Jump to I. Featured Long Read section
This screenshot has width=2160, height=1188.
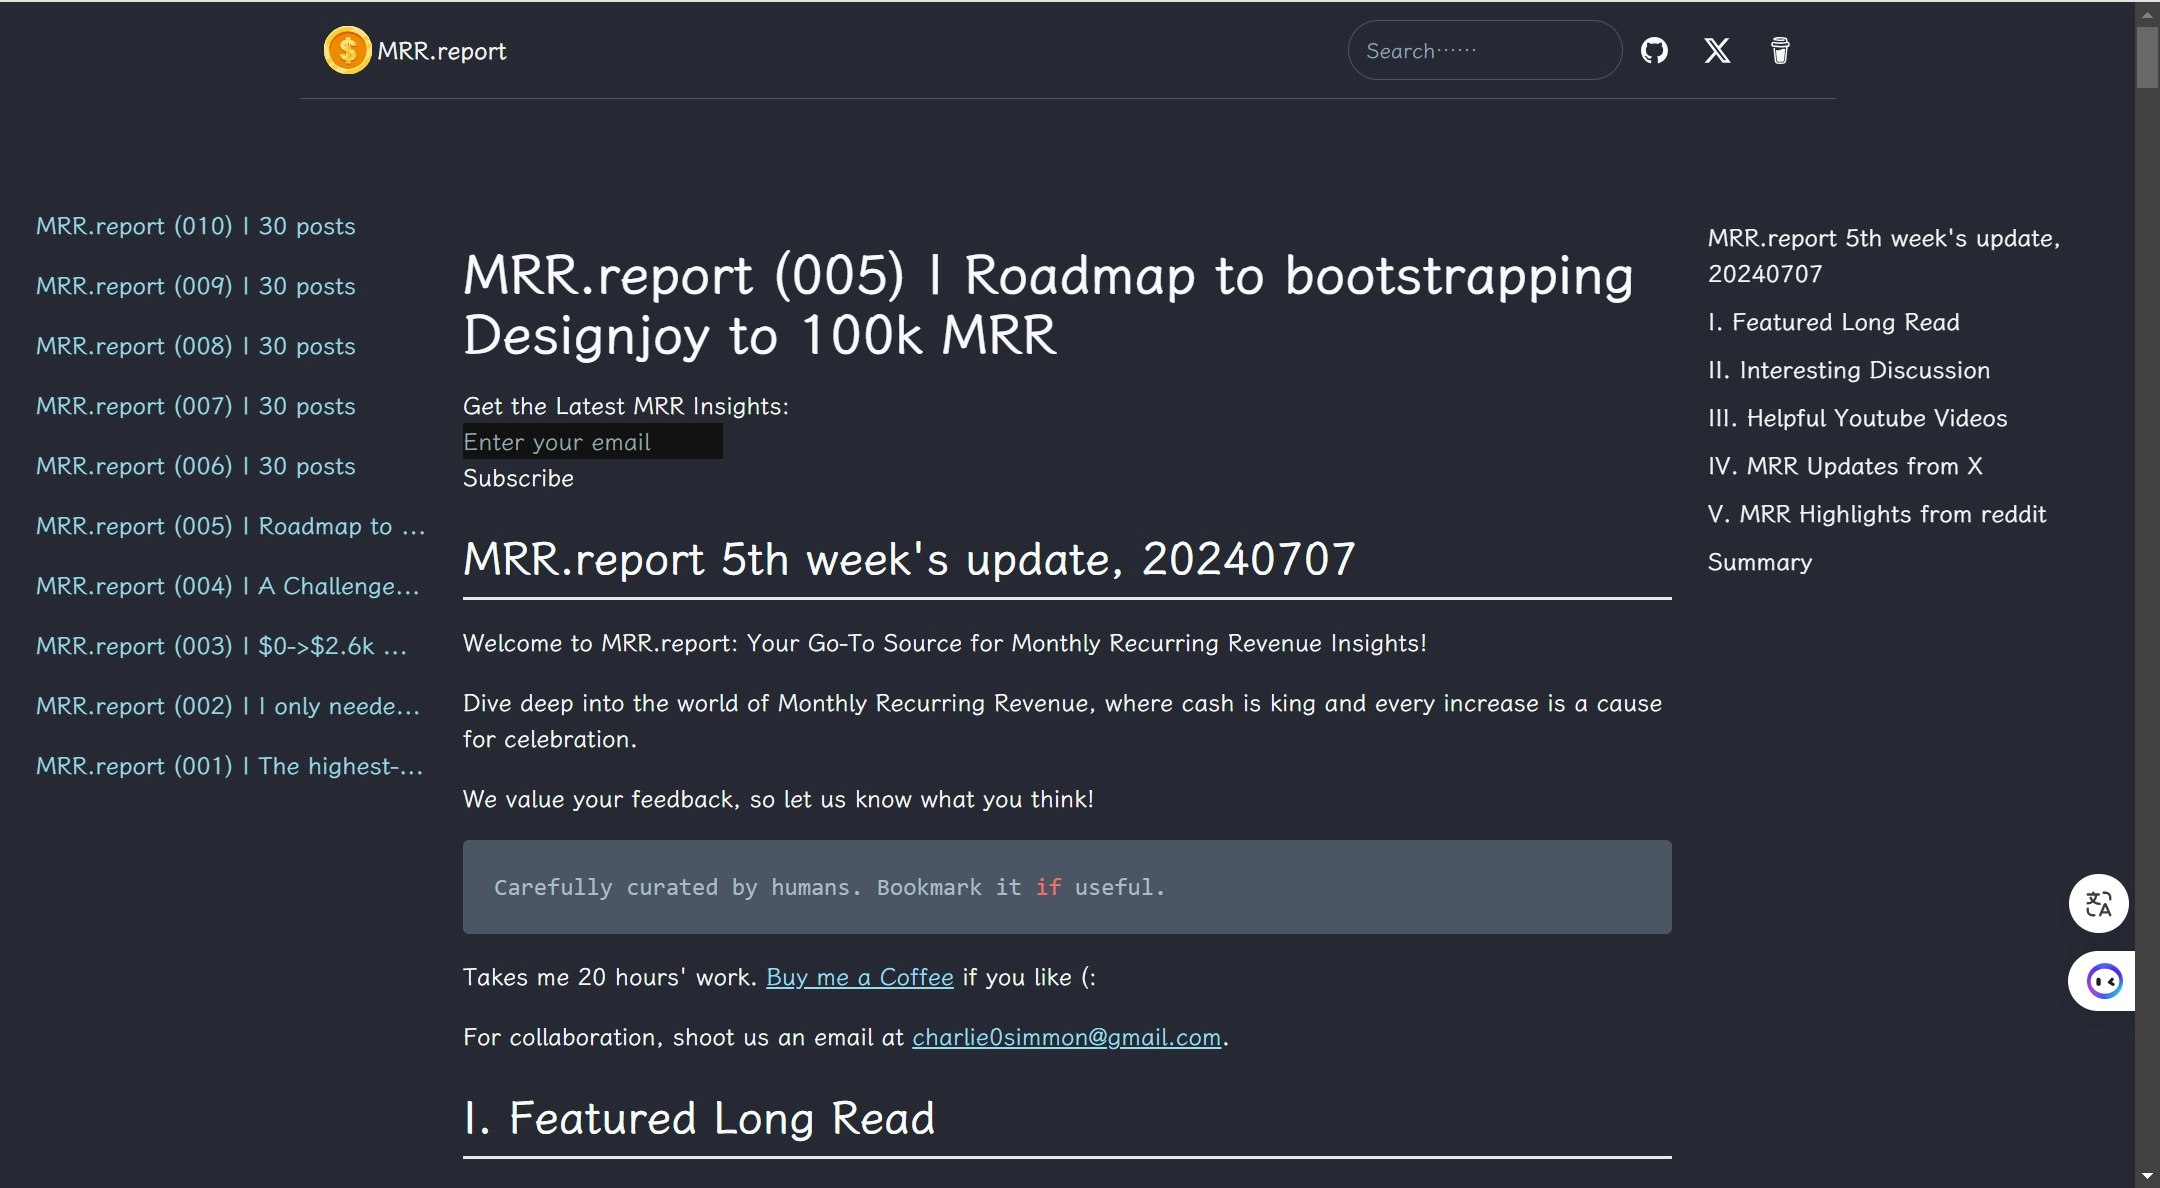1834,322
